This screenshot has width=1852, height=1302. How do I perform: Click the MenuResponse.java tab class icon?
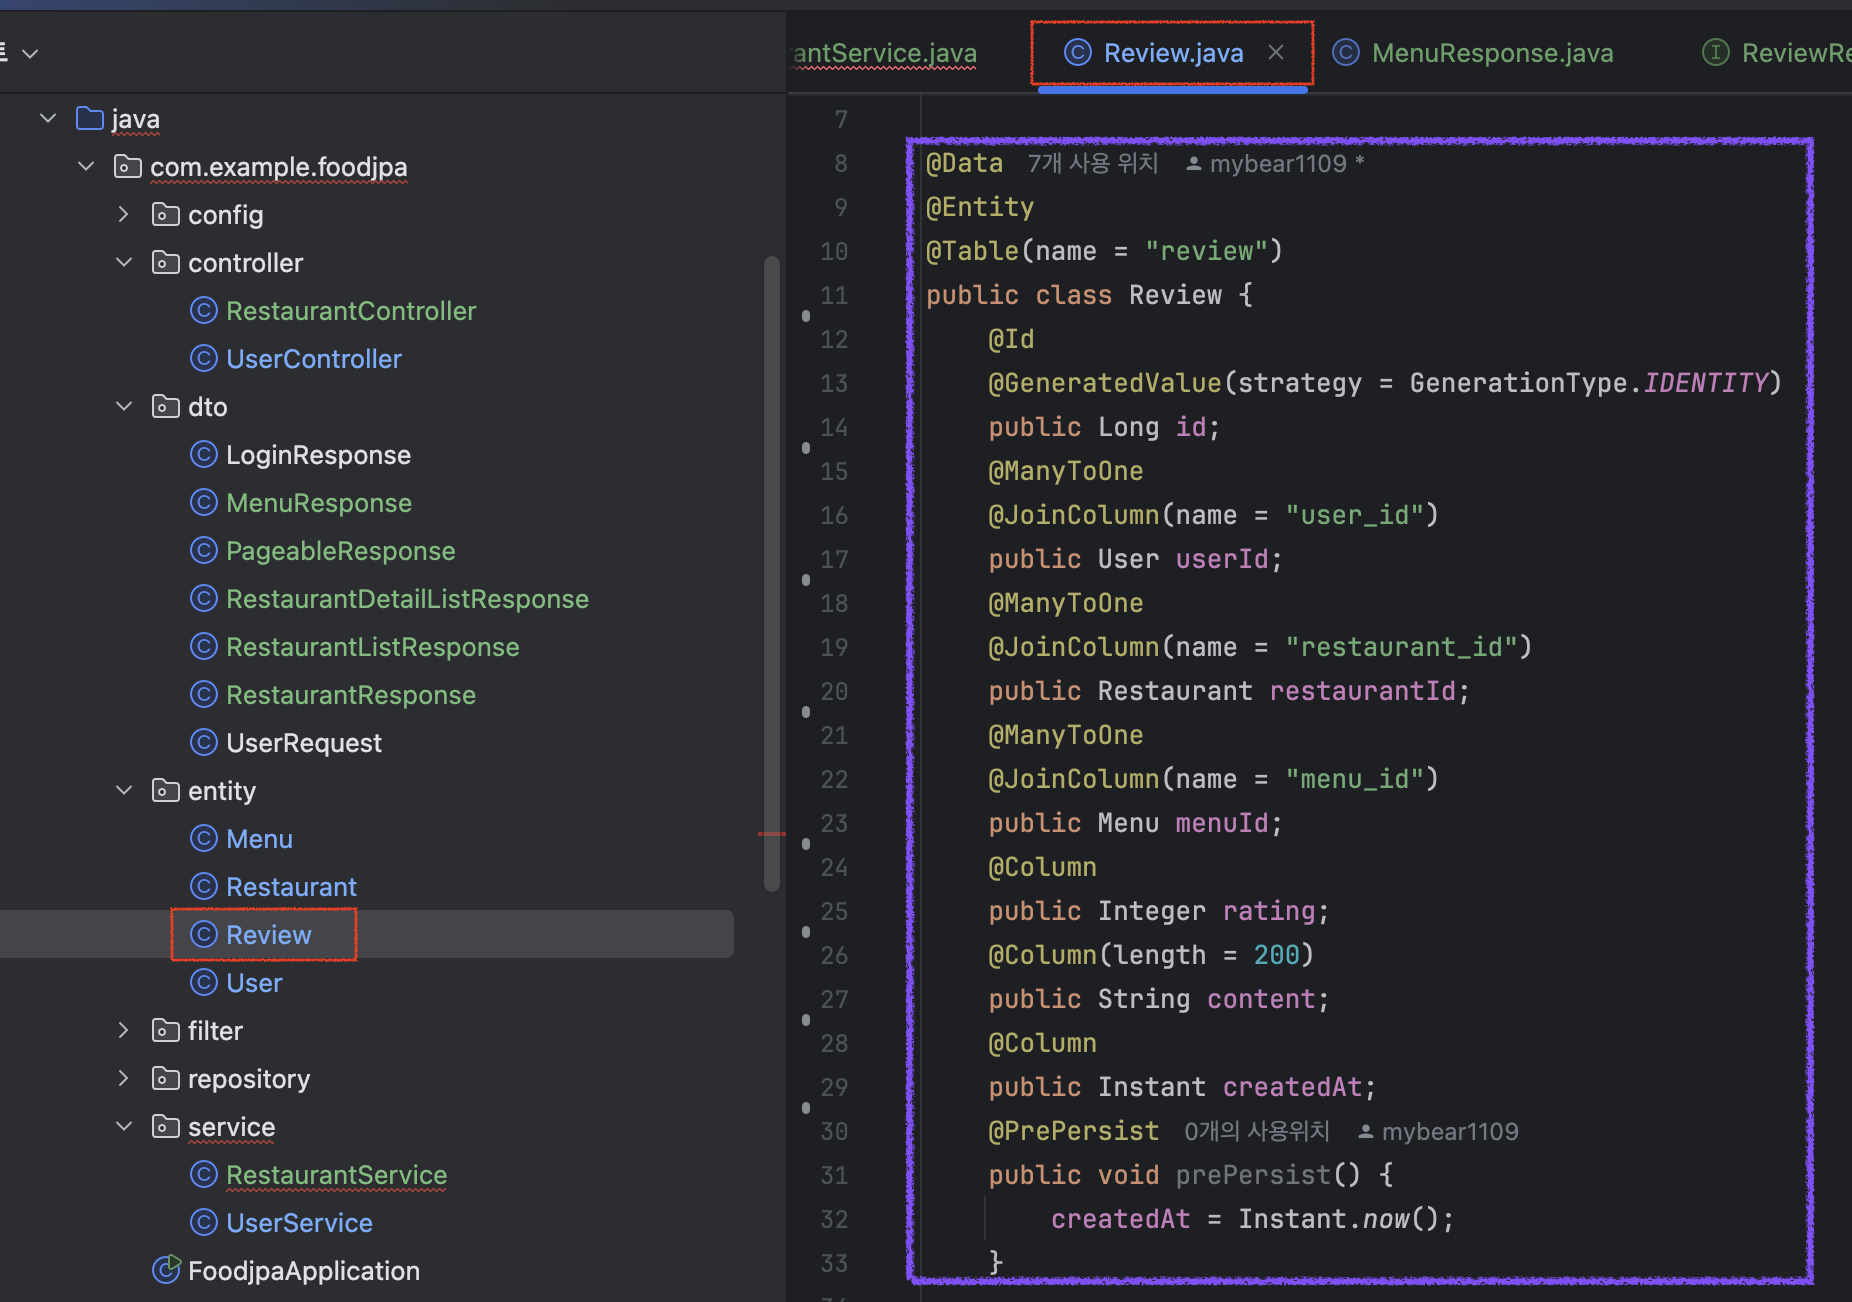click(x=1346, y=52)
